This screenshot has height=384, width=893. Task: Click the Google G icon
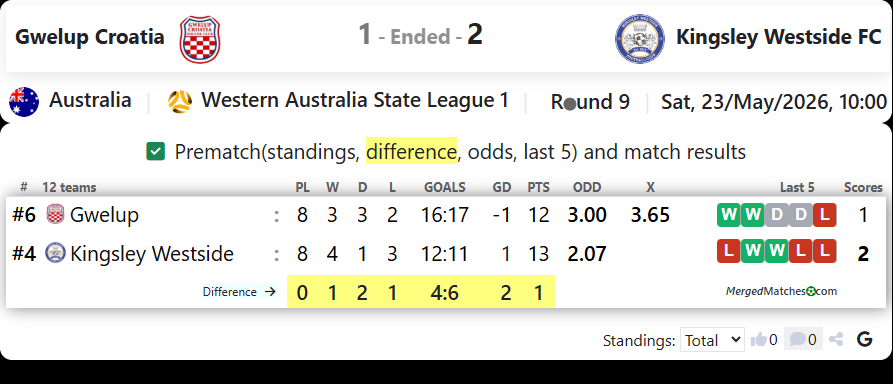pyautogui.click(x=865, y=340)
